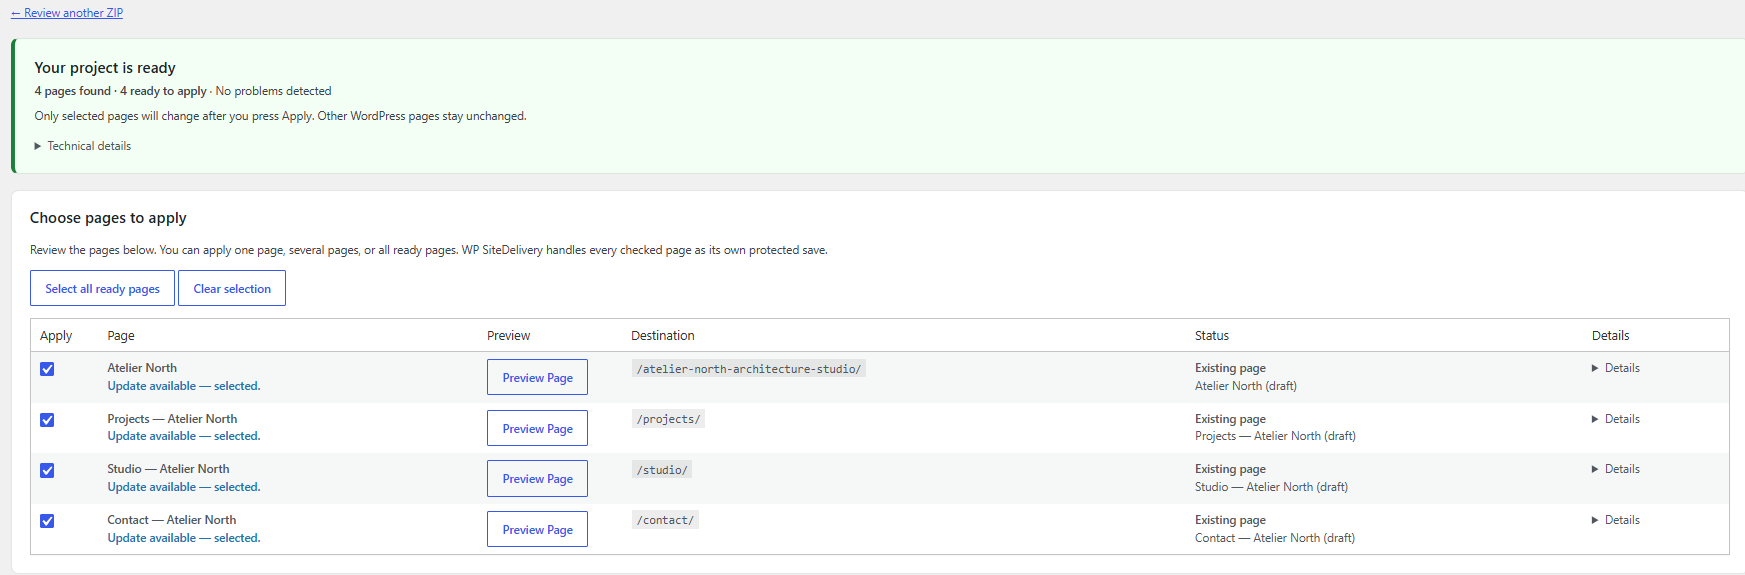
Task: Click Select all ready pages button
Action: pos(102,288)
